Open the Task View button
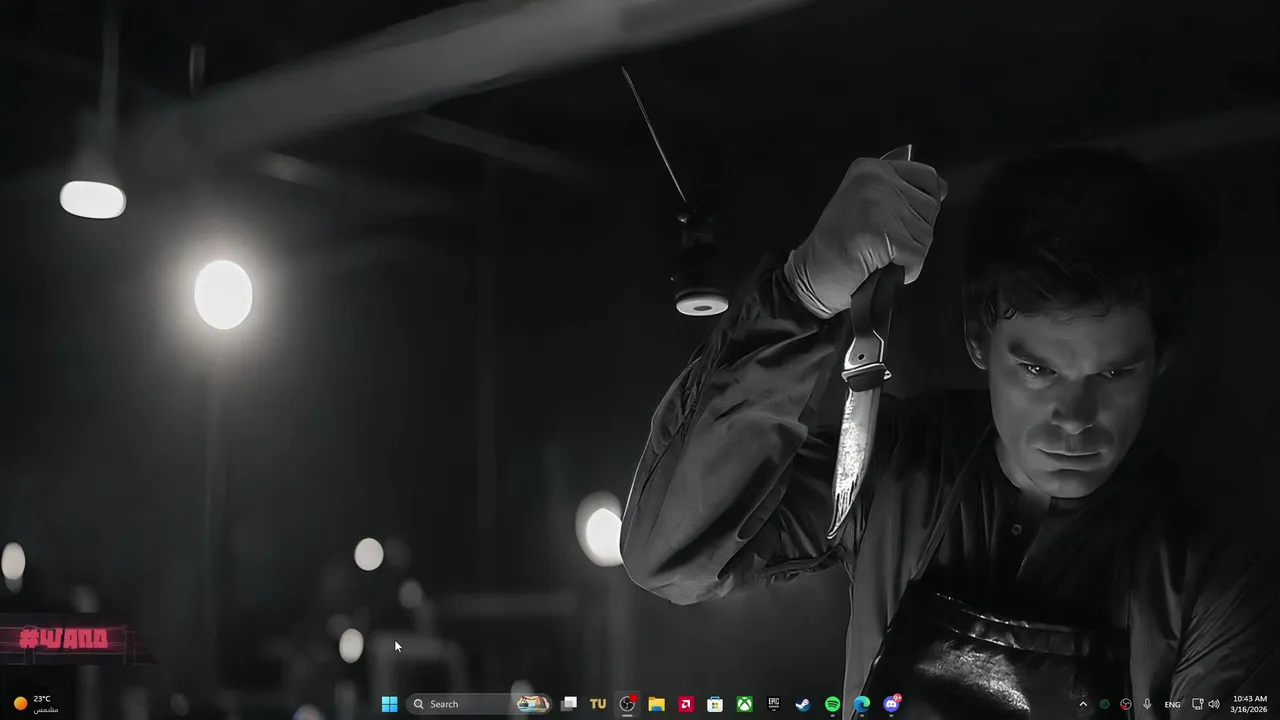This screenshot has height=720, width=1280. tap(569, 704)
